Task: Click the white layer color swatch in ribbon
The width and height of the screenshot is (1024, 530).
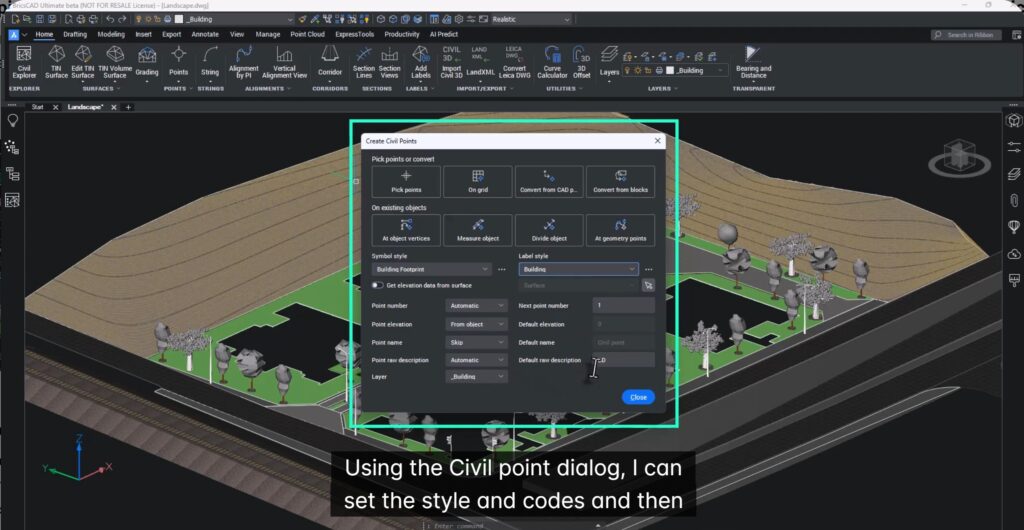Action: pyautogui.click(x=669, y=70)
